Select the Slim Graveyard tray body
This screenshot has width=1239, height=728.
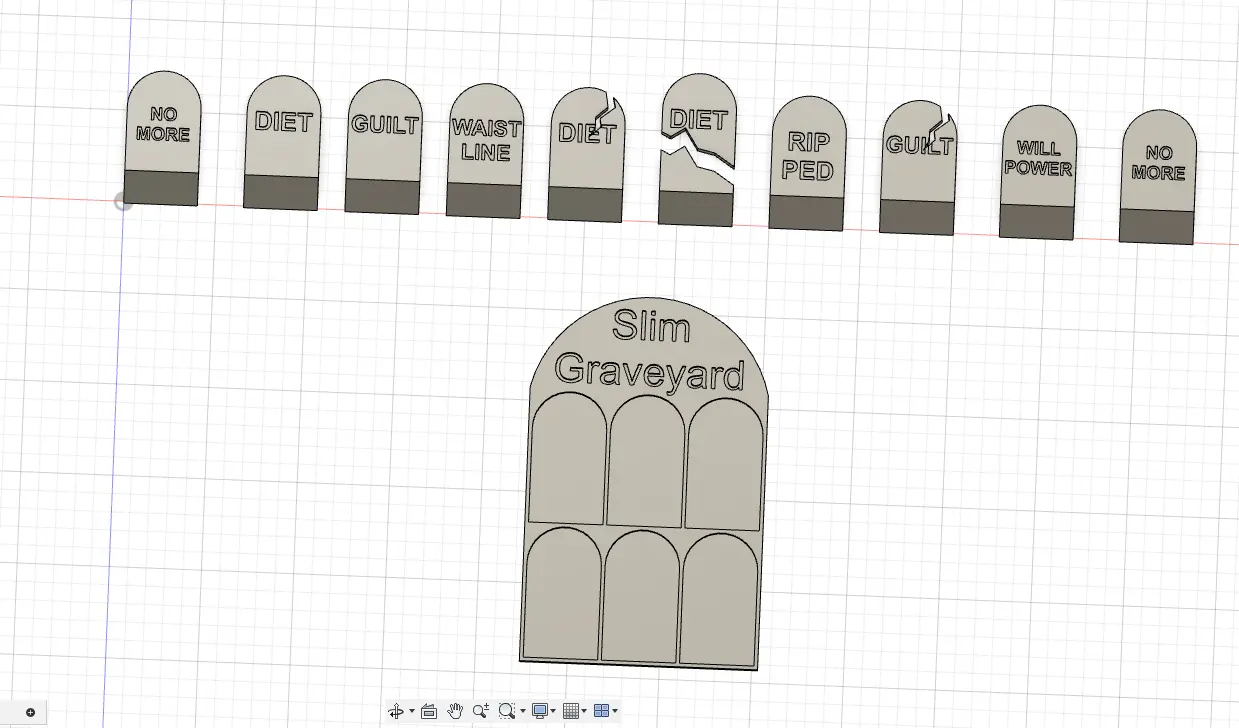point(644,484)
